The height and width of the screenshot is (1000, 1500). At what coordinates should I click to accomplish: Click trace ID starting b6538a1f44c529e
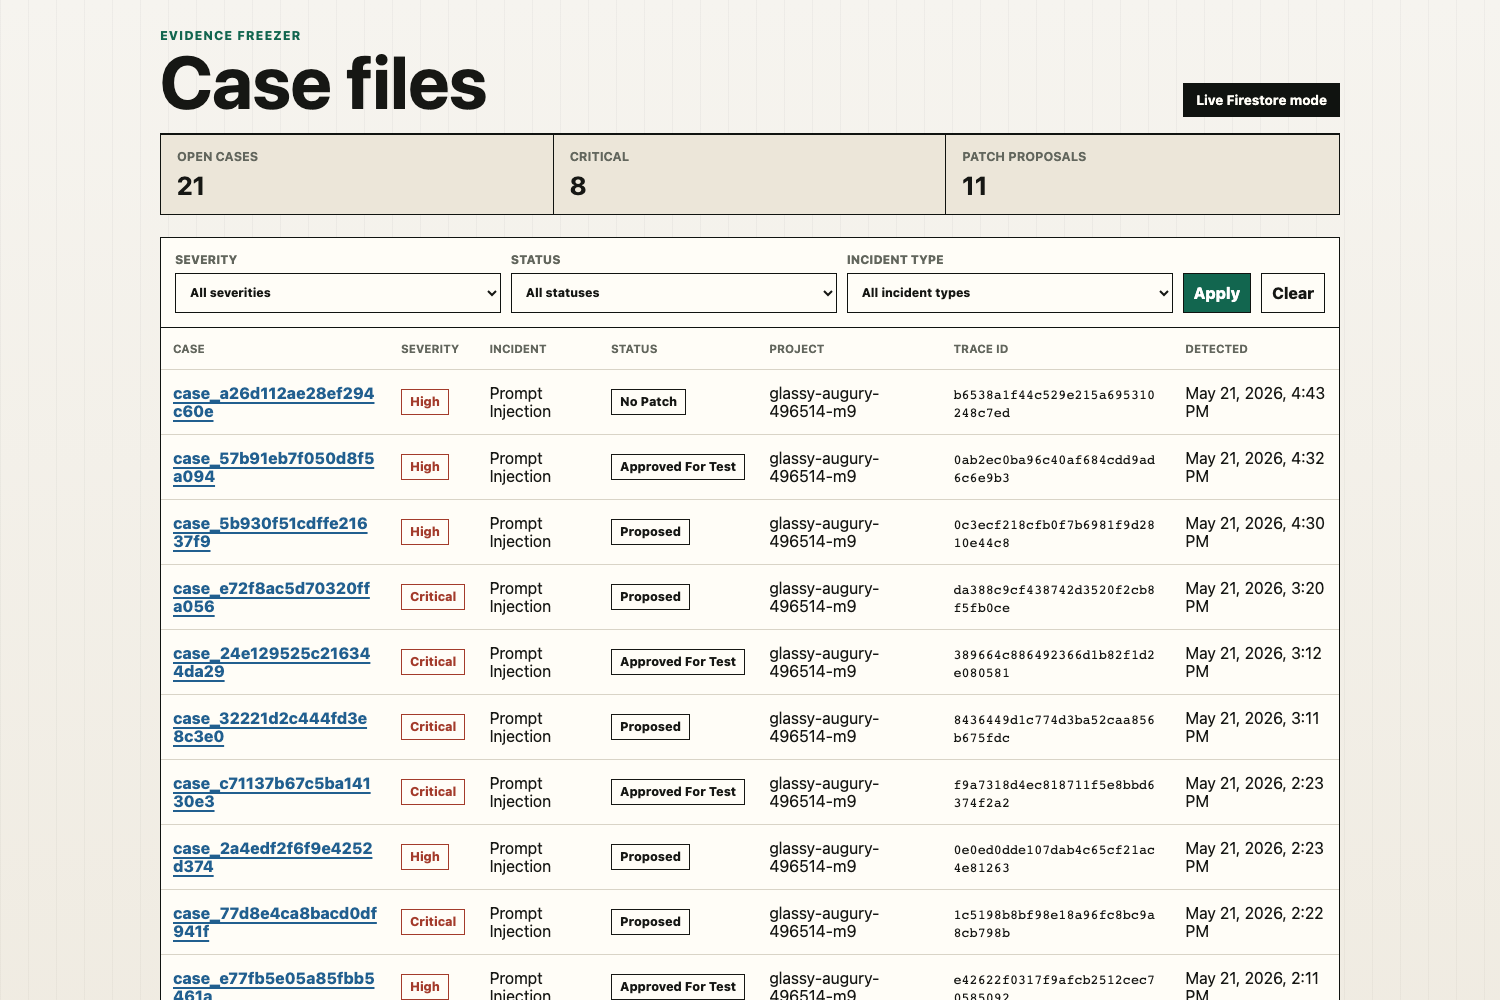pyautogui.click(x=1054, y=403)
